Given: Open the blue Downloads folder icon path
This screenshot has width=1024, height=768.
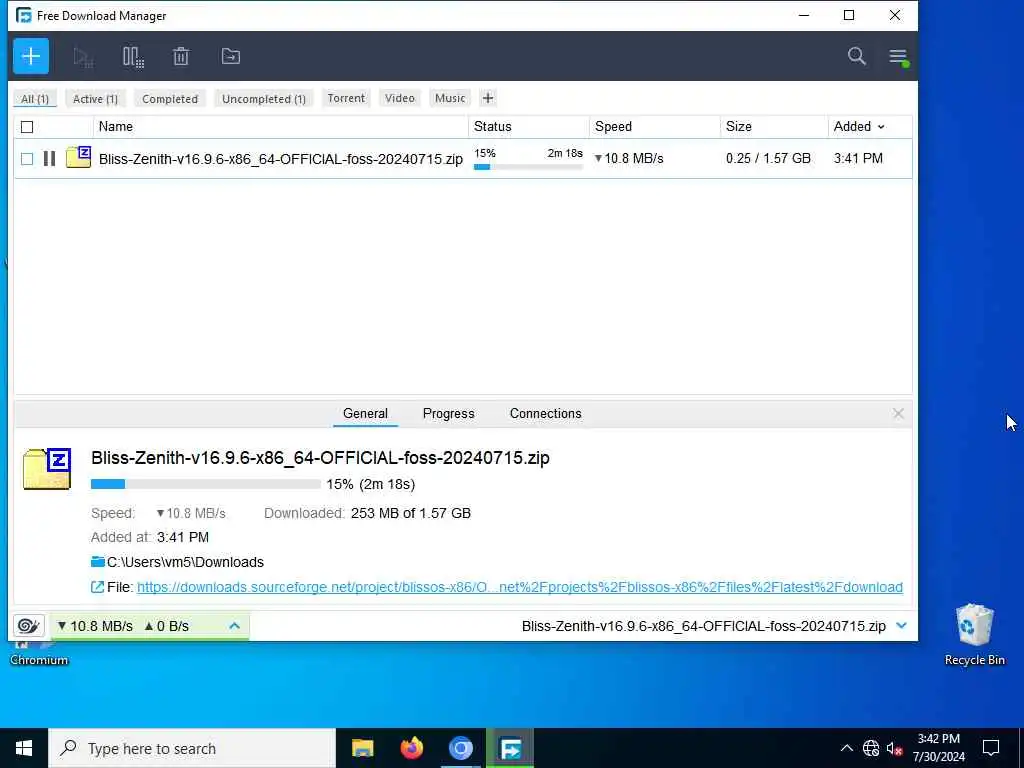Looking at the screenshot, I should [98, 562].
